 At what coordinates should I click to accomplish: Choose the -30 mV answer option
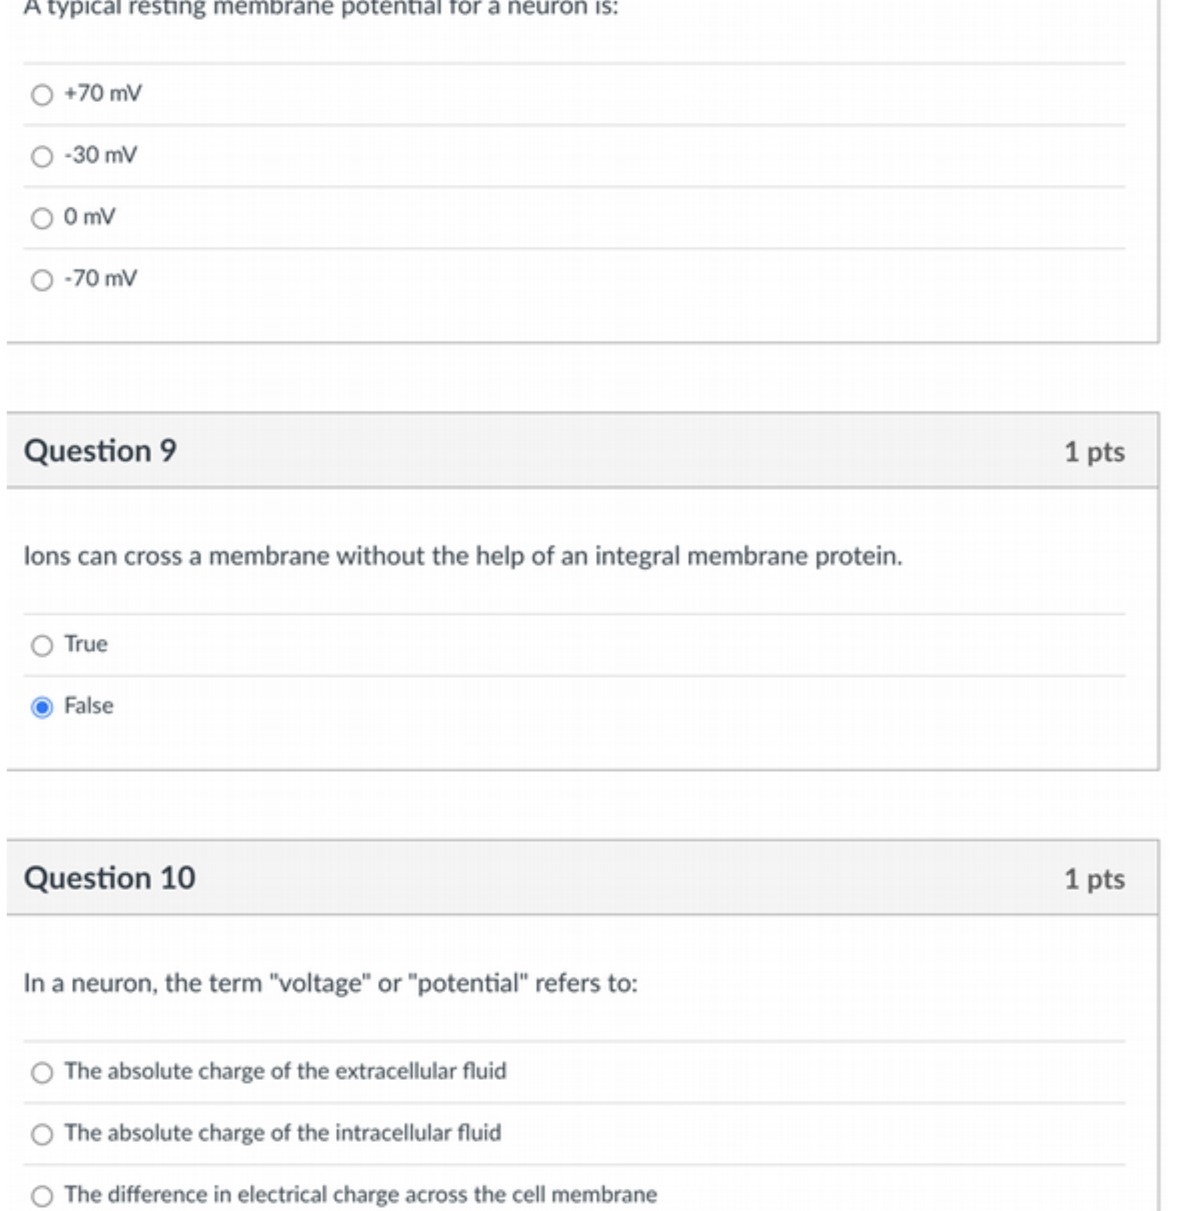(42, 157)
